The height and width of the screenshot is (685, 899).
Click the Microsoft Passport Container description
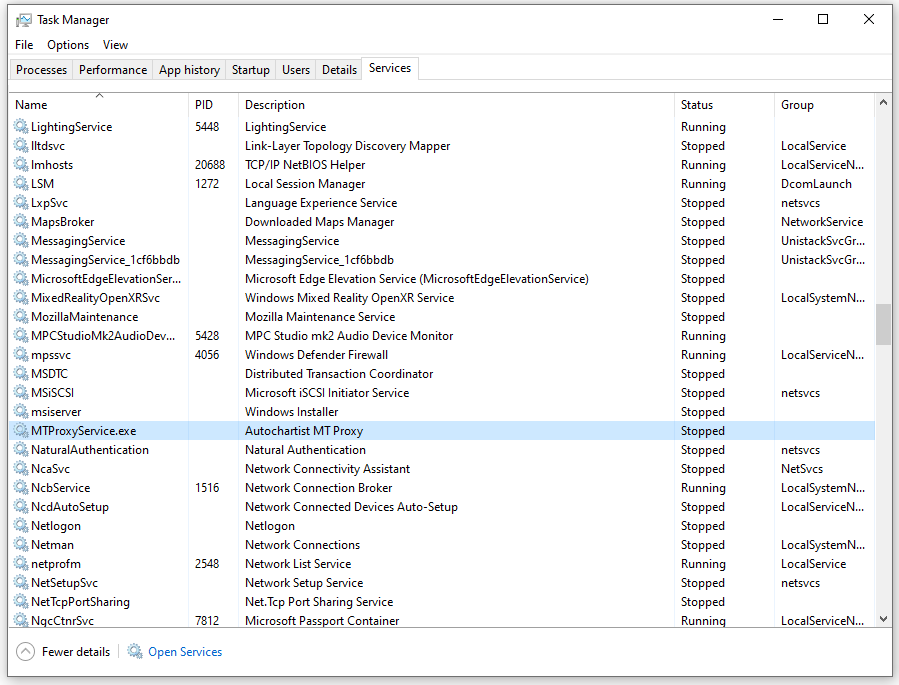coord(322,620)
